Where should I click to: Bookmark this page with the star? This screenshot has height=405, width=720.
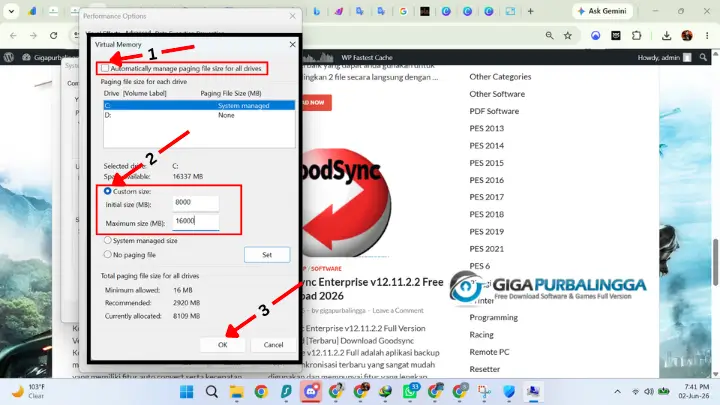click(568, 35)
